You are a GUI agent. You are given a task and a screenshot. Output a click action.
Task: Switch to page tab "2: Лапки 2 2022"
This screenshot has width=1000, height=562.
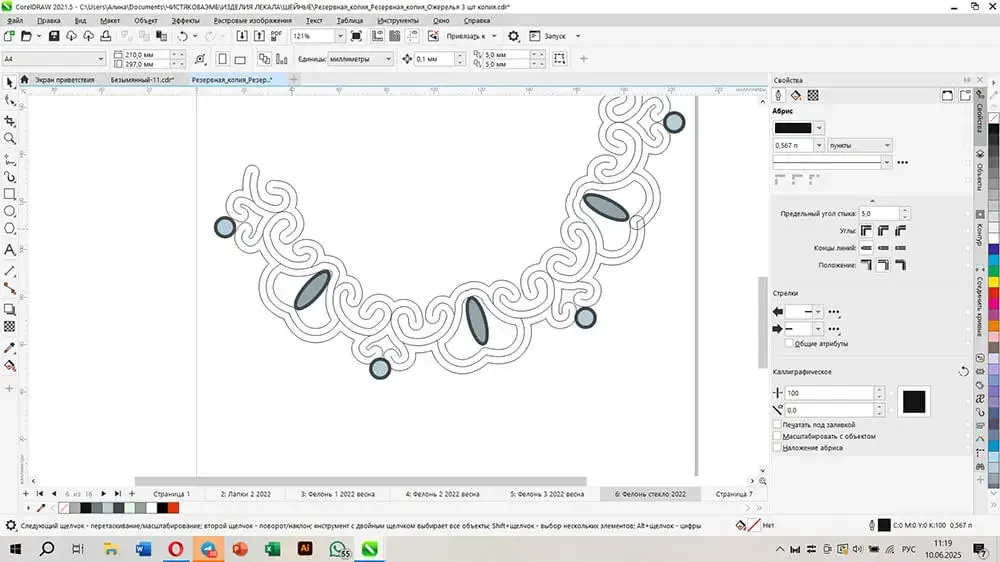coord(245,494)
